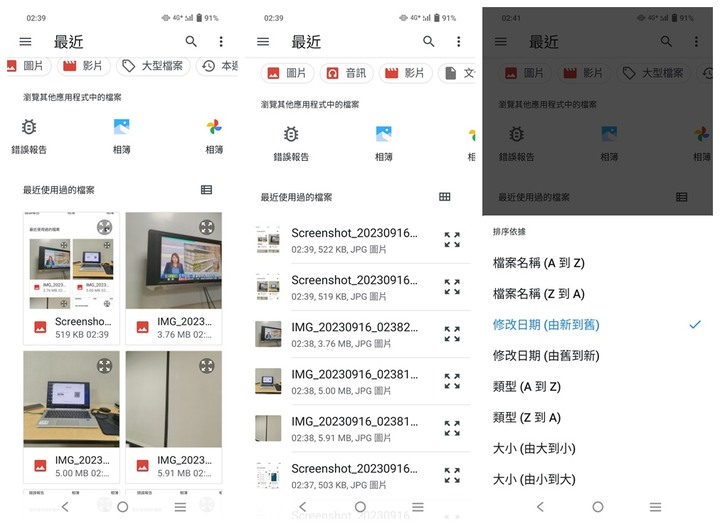Filter by 大型檔案 chip in left screen
The width and height of the screenshot is (720, 526).
[153, 66]
